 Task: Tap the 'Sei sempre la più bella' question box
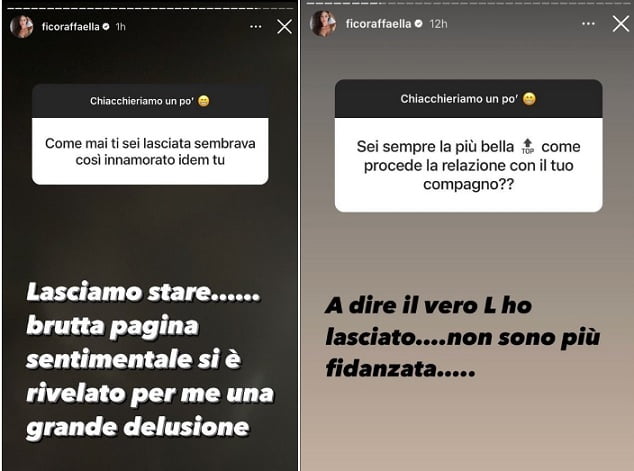468,165
